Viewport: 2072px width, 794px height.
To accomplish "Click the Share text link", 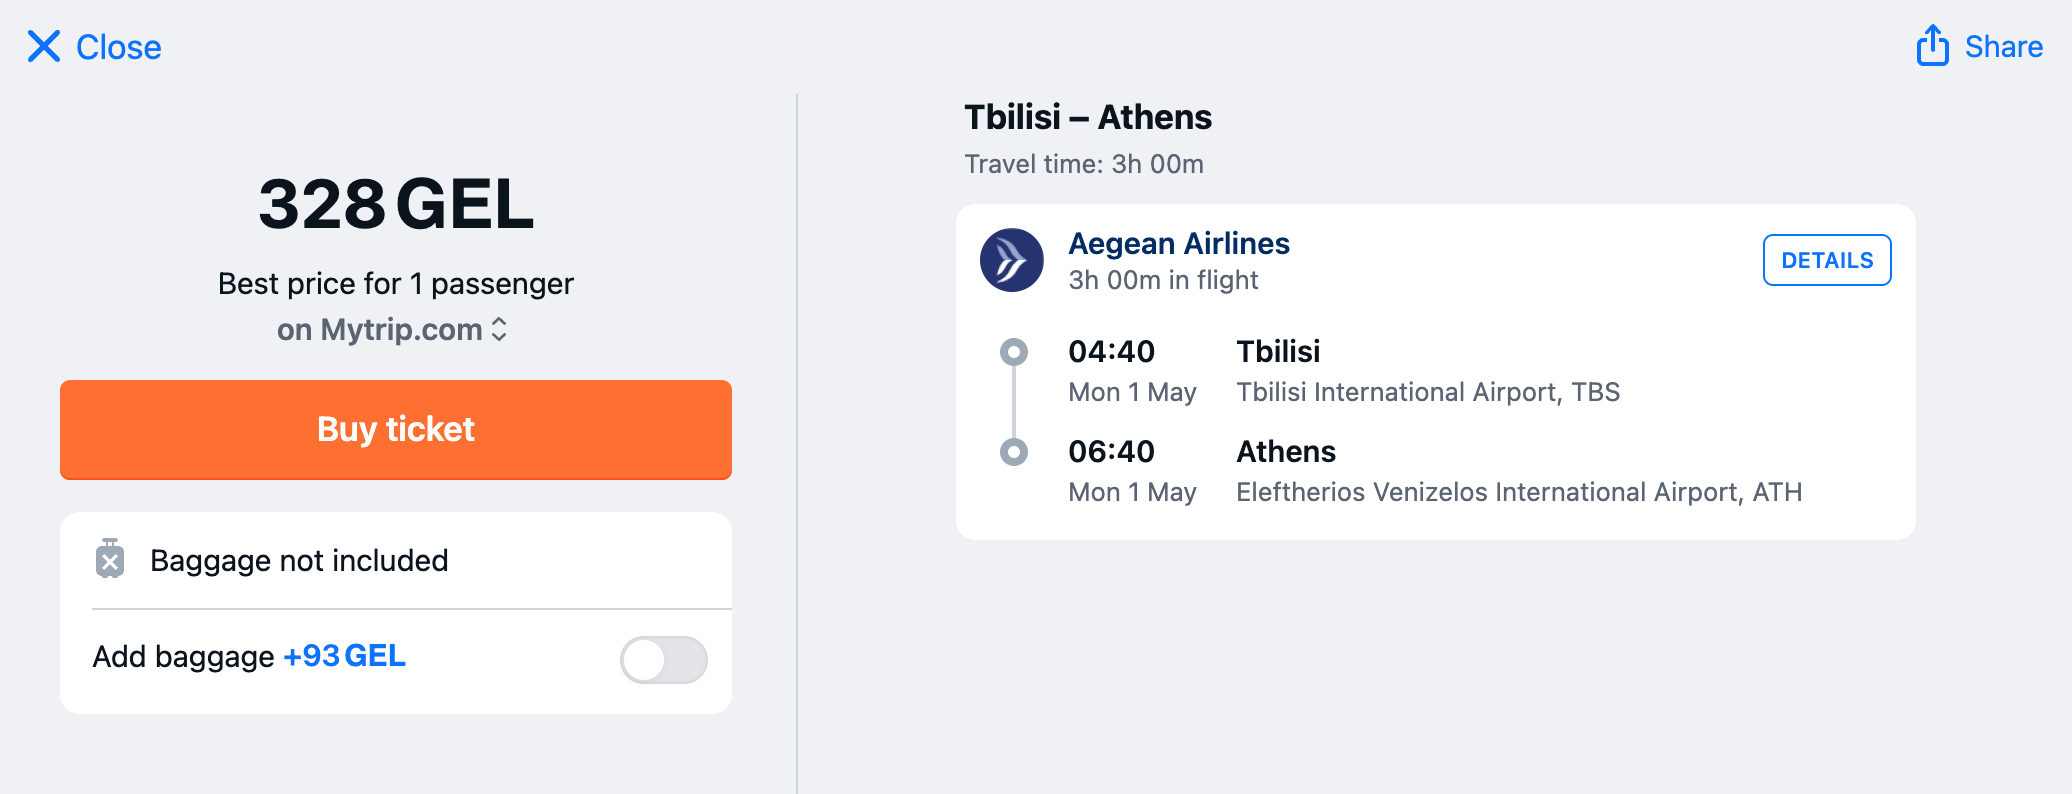I will 2003,46.
